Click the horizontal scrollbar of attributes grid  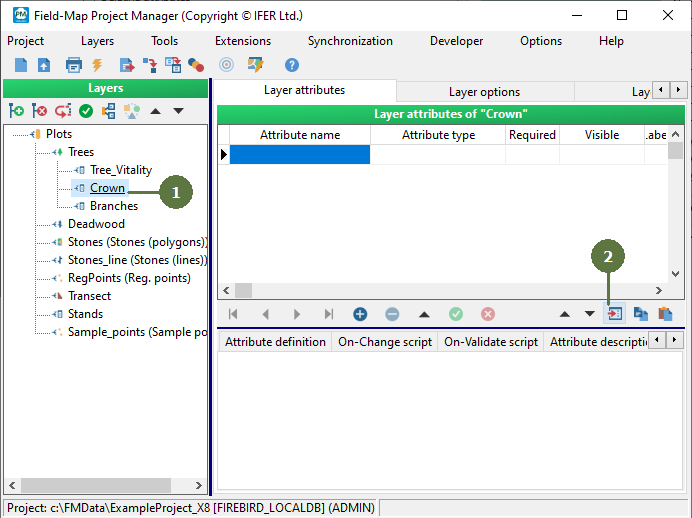[x=440, y=291]
